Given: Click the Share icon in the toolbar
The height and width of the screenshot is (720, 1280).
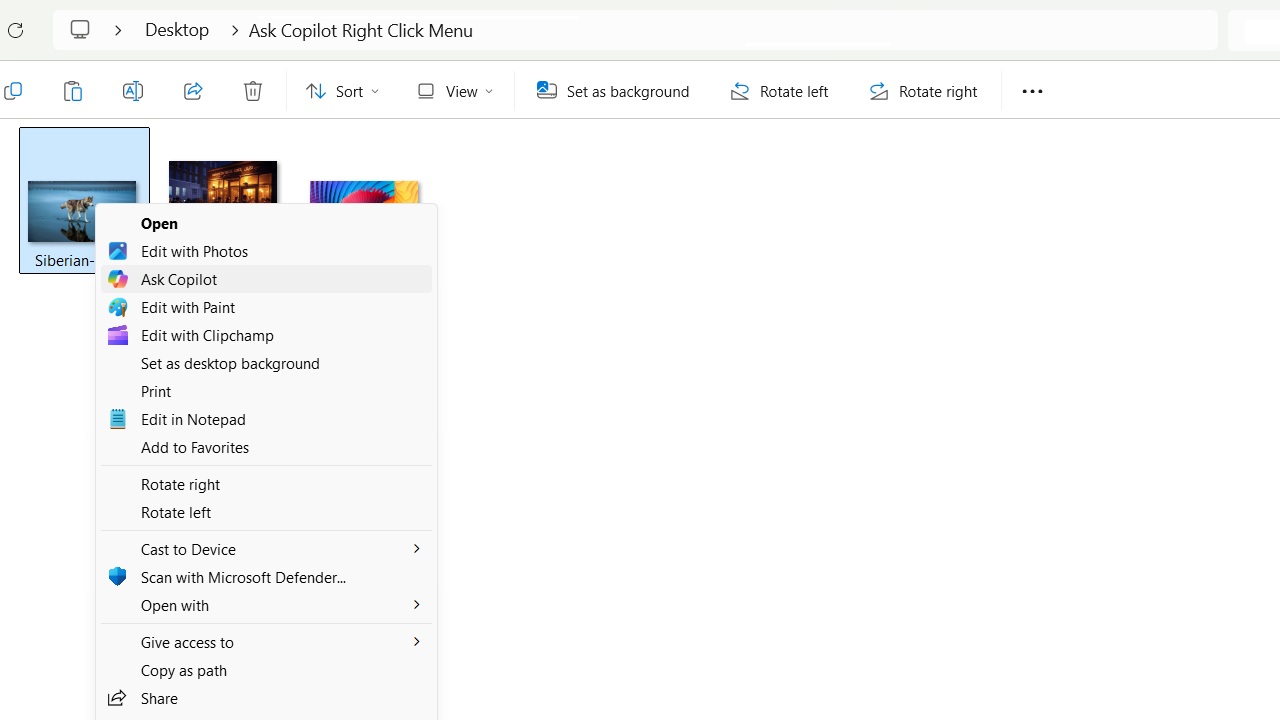Looking at the screenshot, I should pyautogui.click(x=192, y=91).
